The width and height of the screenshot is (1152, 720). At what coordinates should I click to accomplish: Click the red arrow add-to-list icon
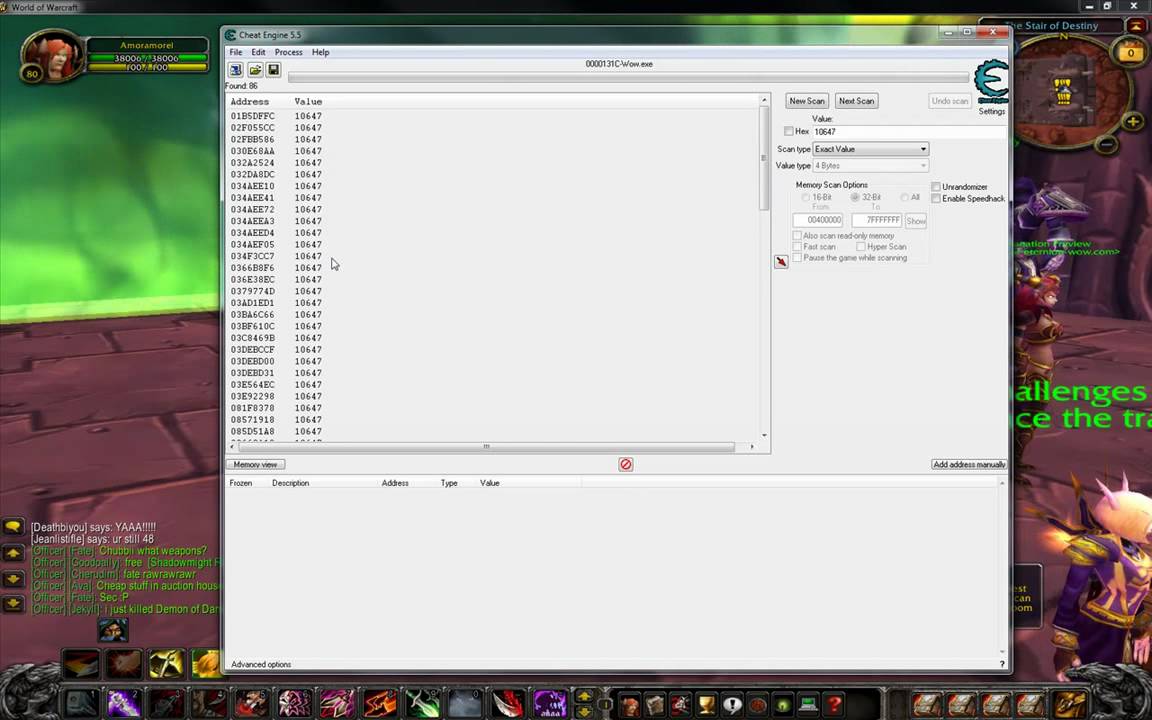[781, 262]
